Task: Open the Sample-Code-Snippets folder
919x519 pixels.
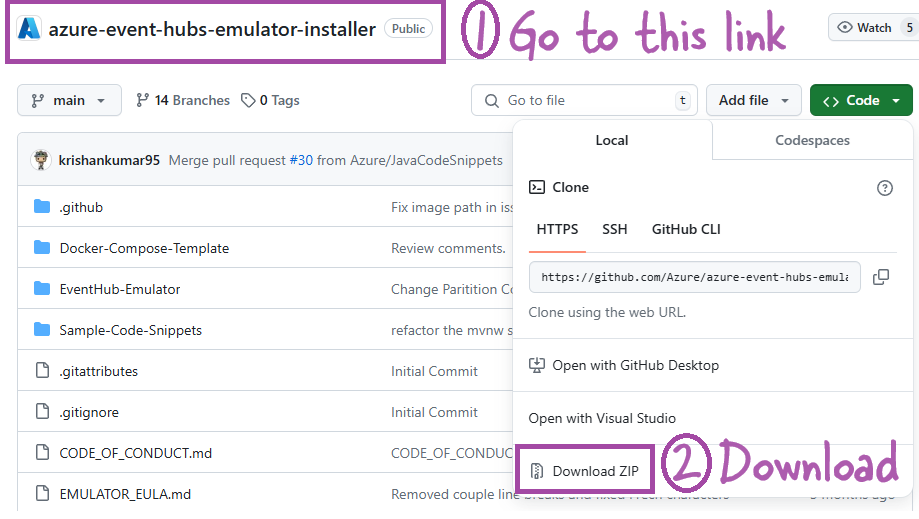Action: point(130,330)
